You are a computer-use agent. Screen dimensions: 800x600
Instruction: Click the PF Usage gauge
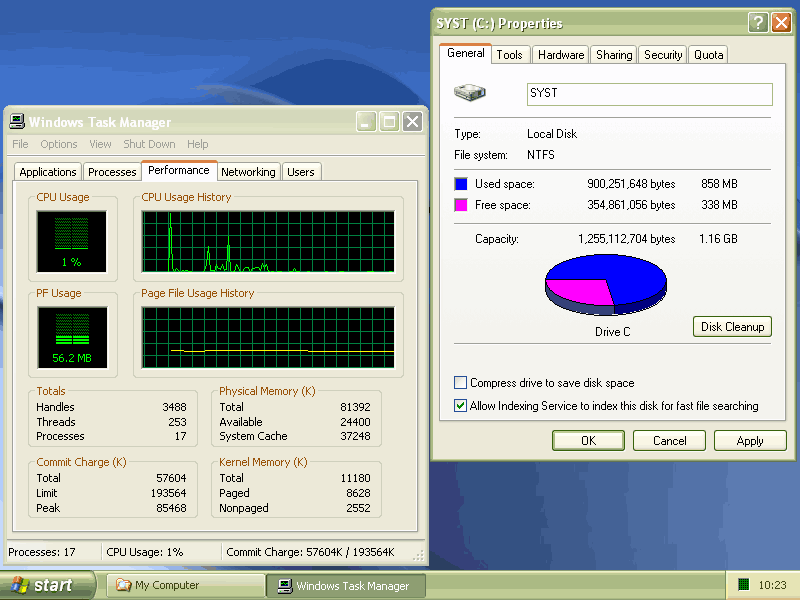tap(72, 337)
